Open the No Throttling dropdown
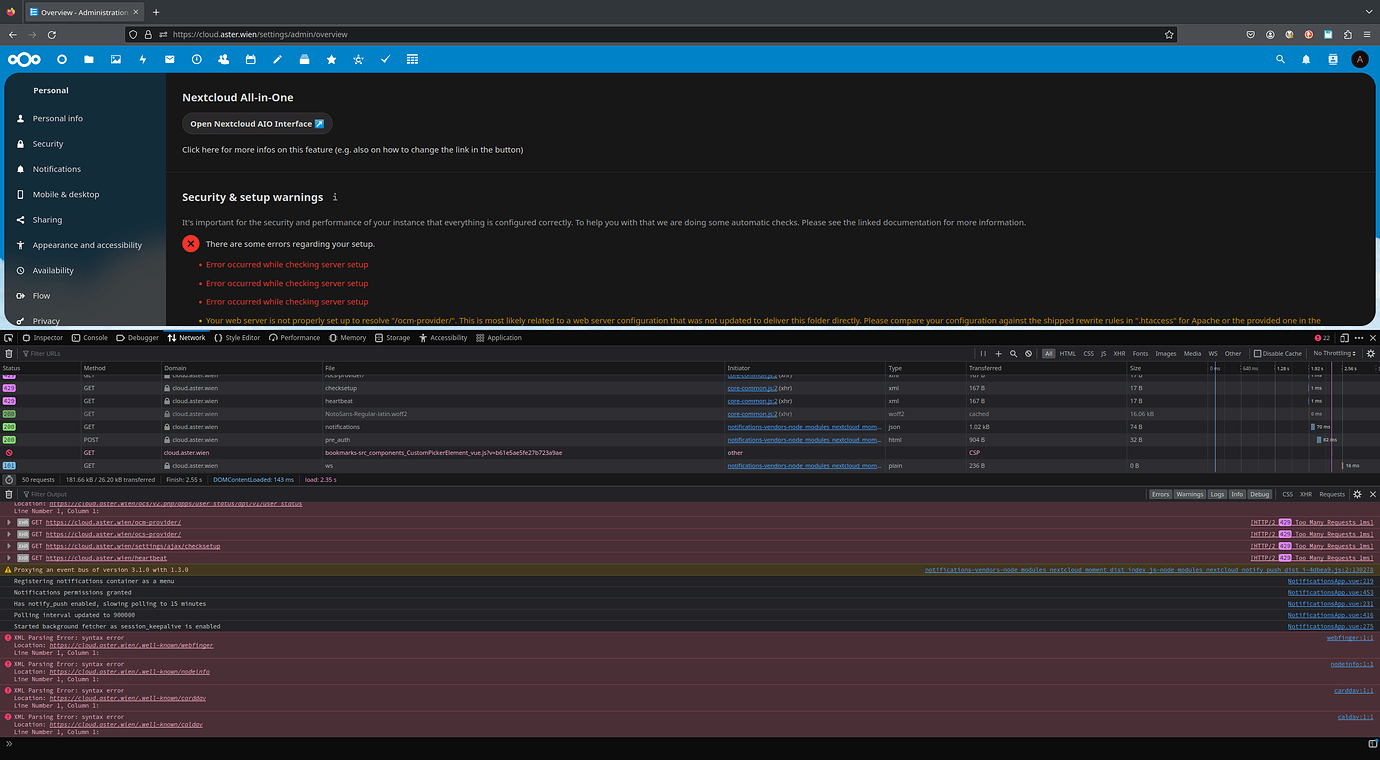1380x760 pixels. click(x=1335, y=353)
